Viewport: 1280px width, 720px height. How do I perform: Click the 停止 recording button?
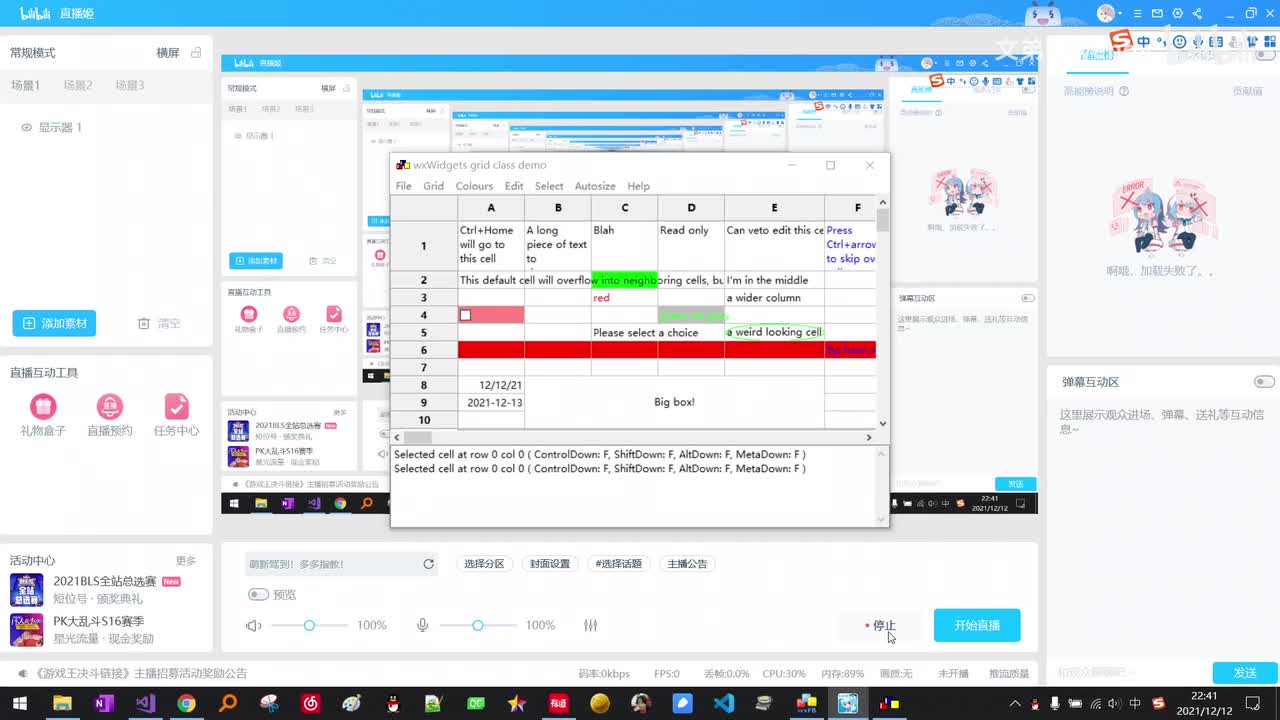(x=881, y=625)
